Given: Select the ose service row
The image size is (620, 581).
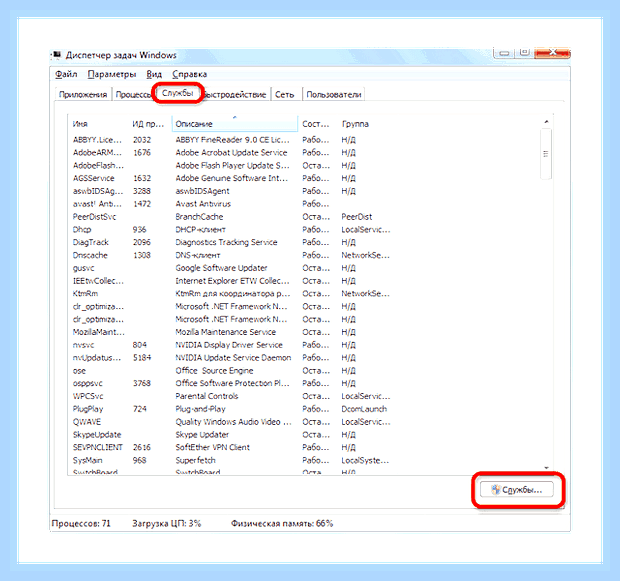Looking at the screenshot, I should [233, 371].
